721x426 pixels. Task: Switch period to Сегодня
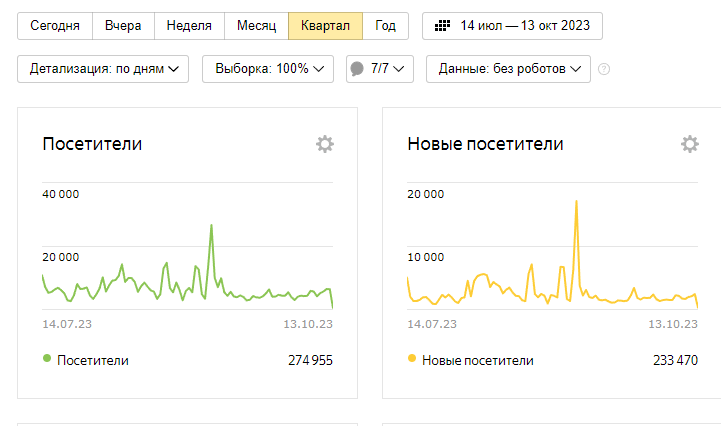coord(55,26)
